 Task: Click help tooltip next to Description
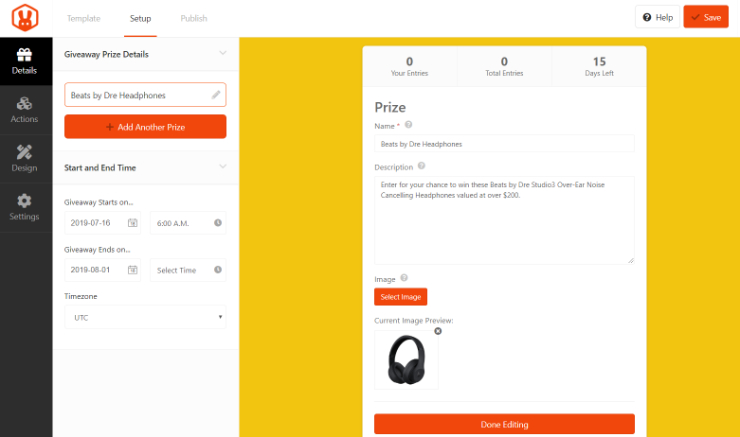[x=421, y=166]
